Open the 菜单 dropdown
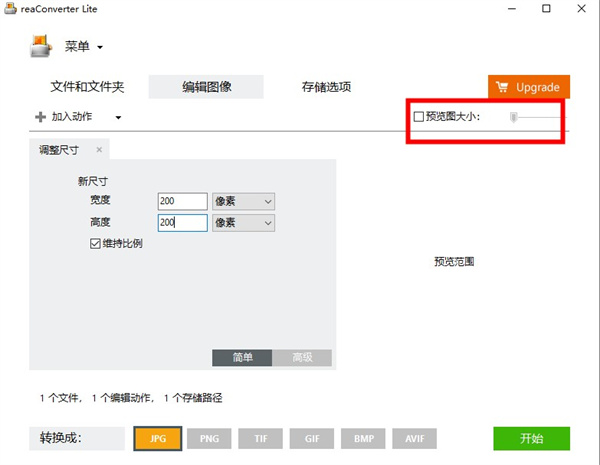Viewport: 600px width, 465px height. [84, 47]
